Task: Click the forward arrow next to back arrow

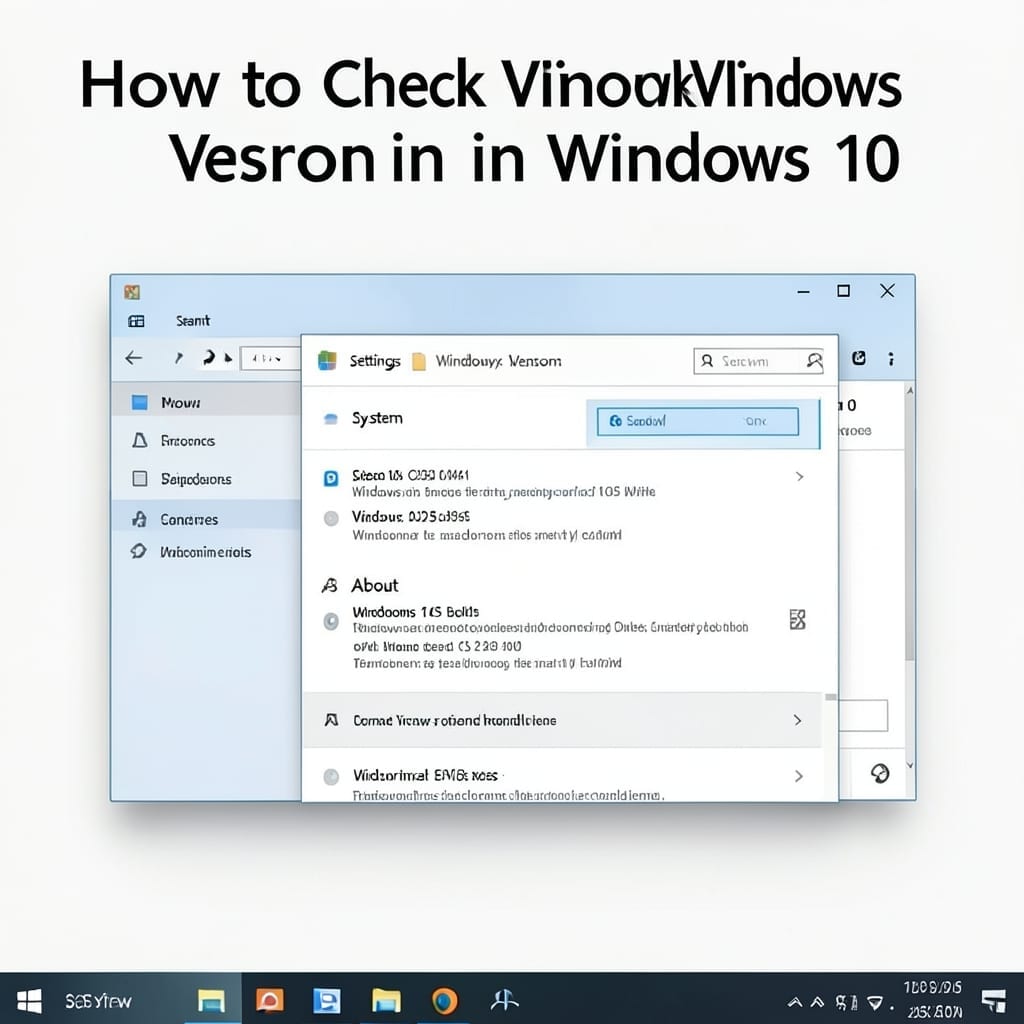Action: pos(178,358)
